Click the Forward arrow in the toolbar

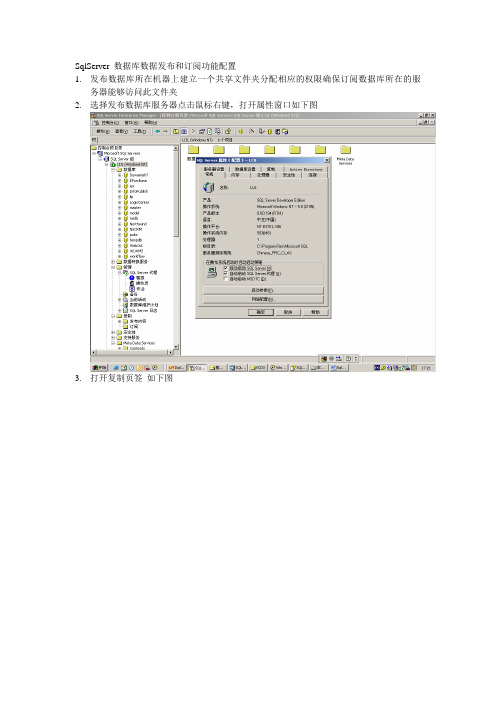165,132
